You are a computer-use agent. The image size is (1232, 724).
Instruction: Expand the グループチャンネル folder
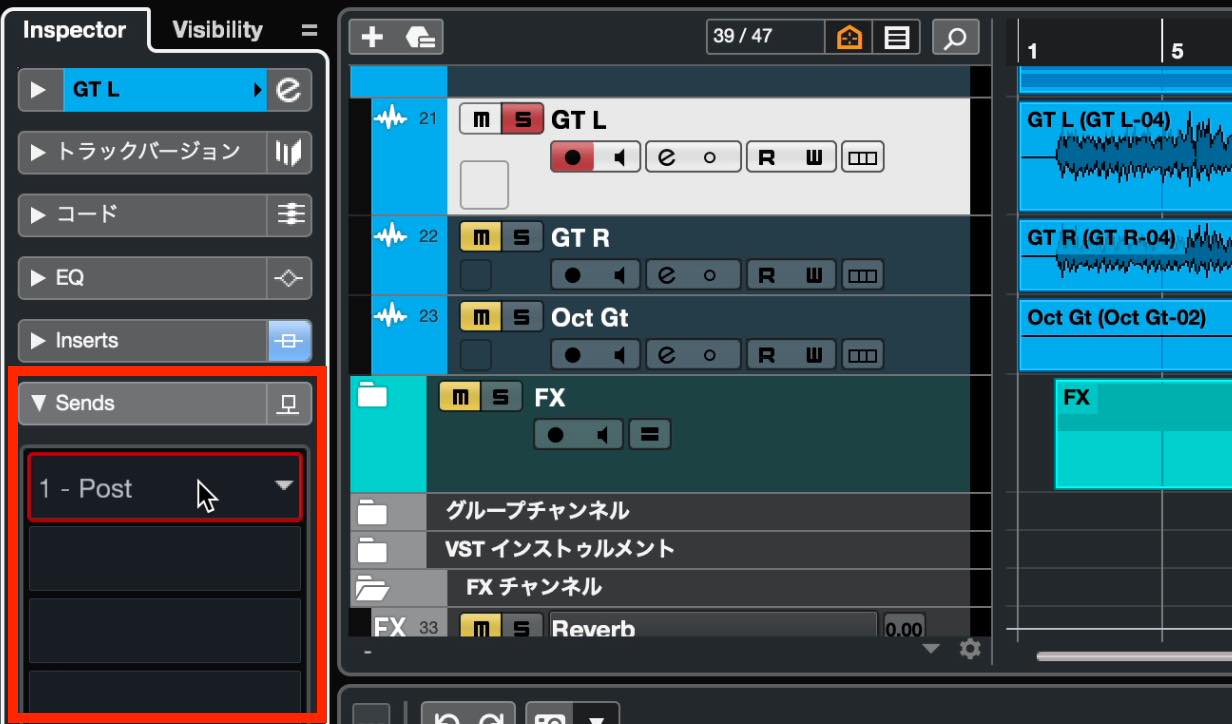click(372, 513)
